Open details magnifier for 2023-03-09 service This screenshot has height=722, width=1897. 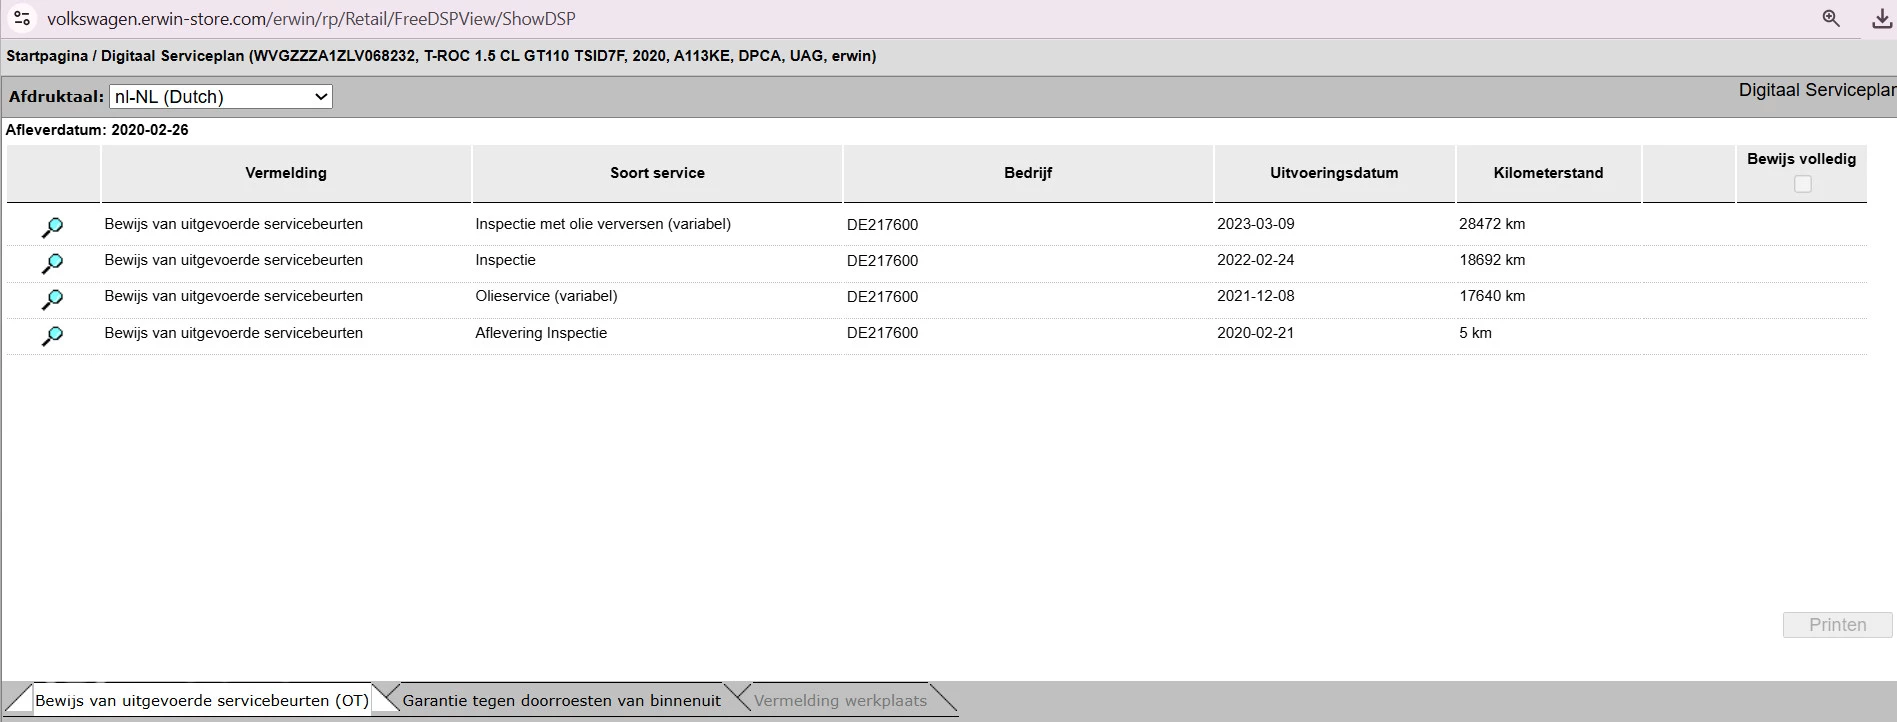[x=52, y=228]
